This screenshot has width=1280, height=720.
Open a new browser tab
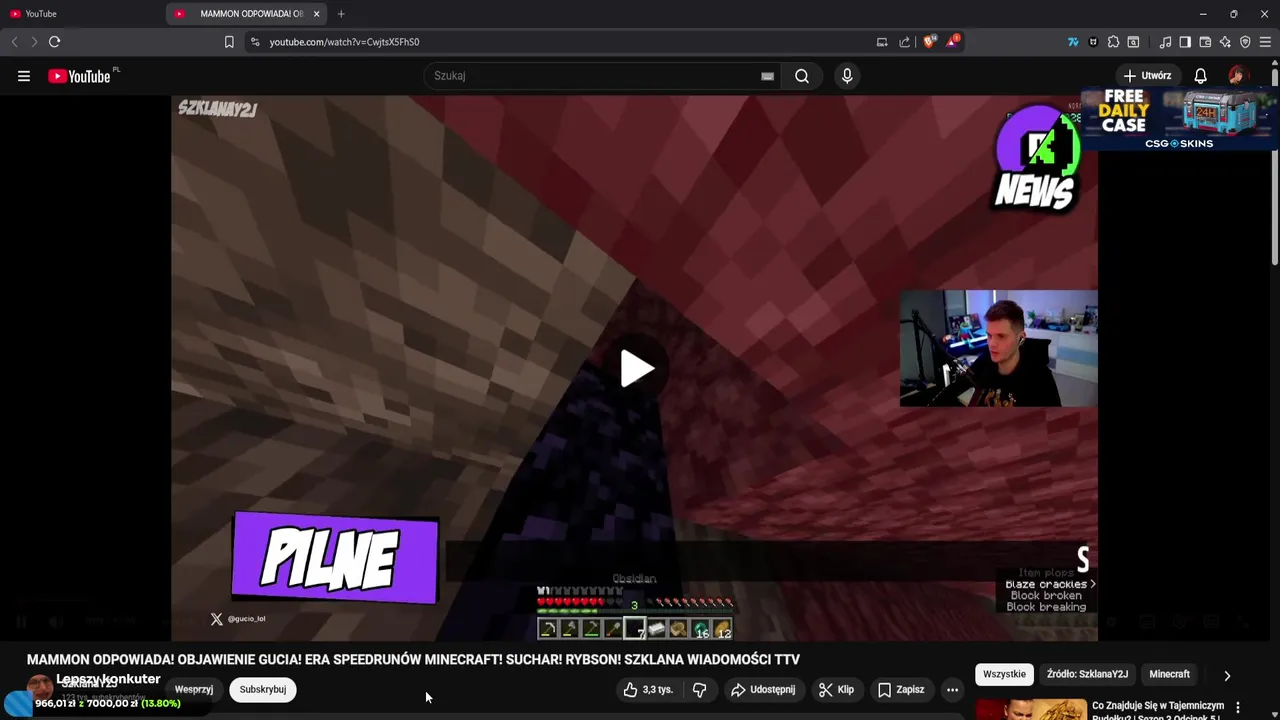pos(341,14)
